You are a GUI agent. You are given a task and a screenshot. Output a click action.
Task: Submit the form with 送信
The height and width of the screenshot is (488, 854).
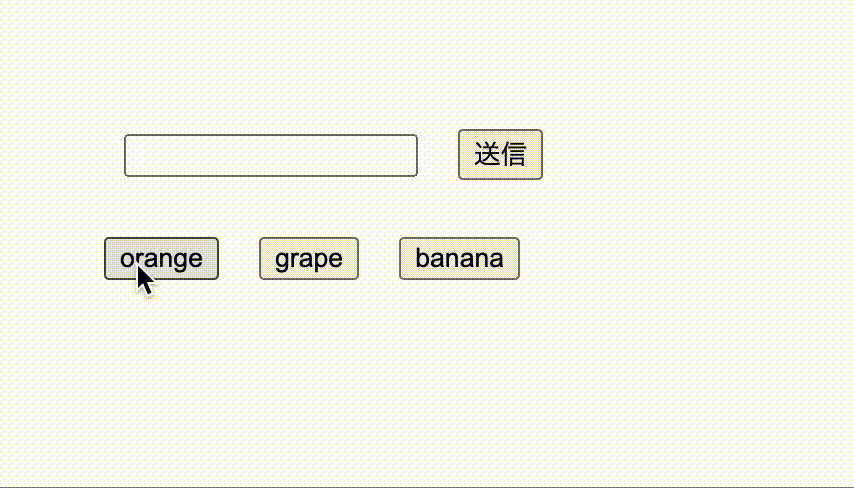pyautogui.click(x=500, y=154)
